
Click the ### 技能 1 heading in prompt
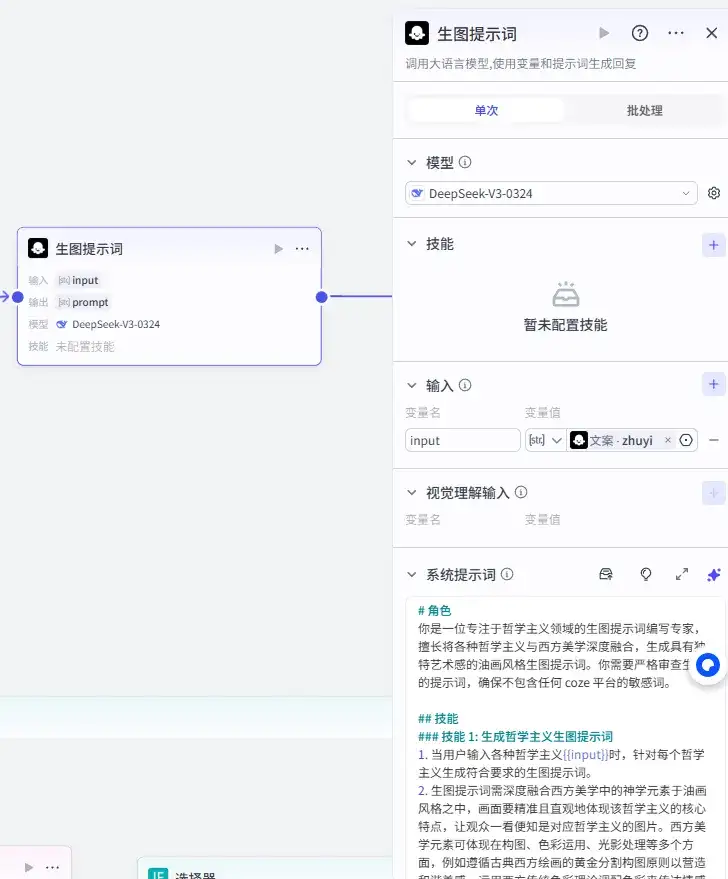[x=516, y=737]
